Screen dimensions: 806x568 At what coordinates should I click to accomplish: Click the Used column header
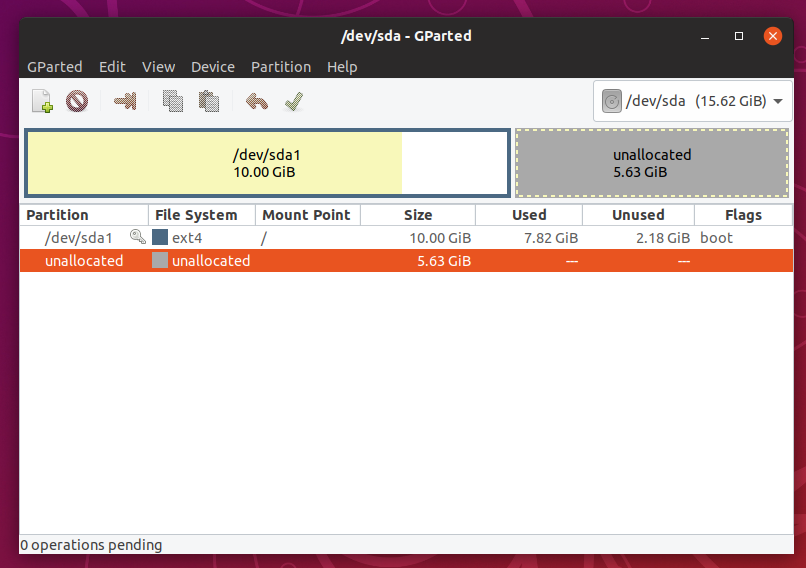528,215
